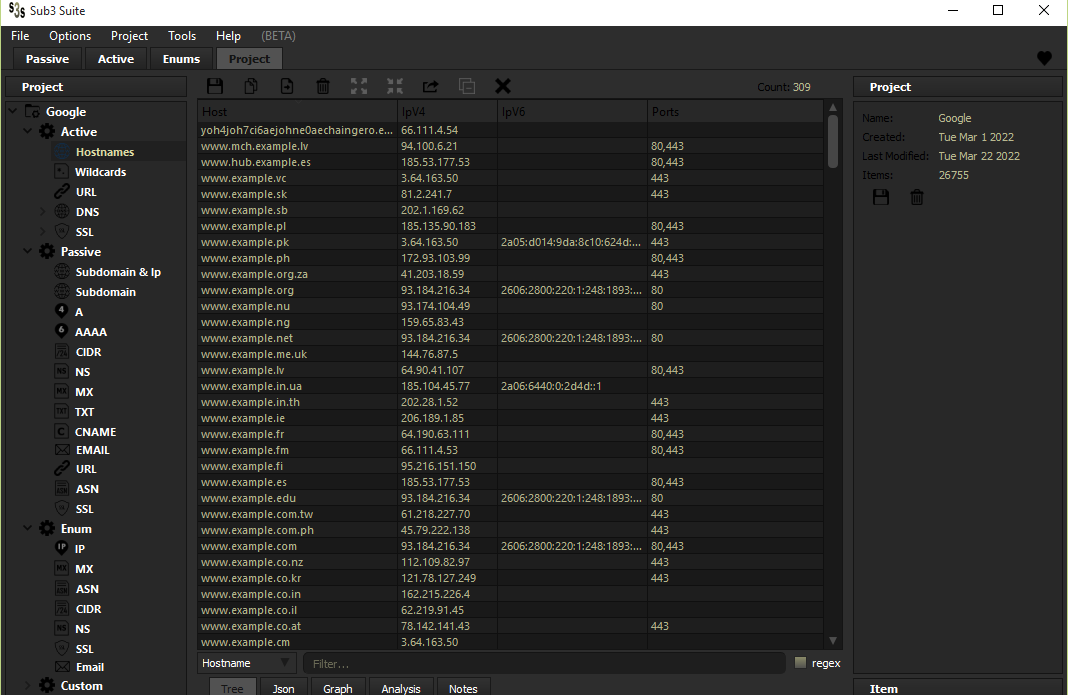Image resolution: width=1068 pixels, height=695 pixels.
Task: Select Hostnames under Active
Action: (105, 152)
